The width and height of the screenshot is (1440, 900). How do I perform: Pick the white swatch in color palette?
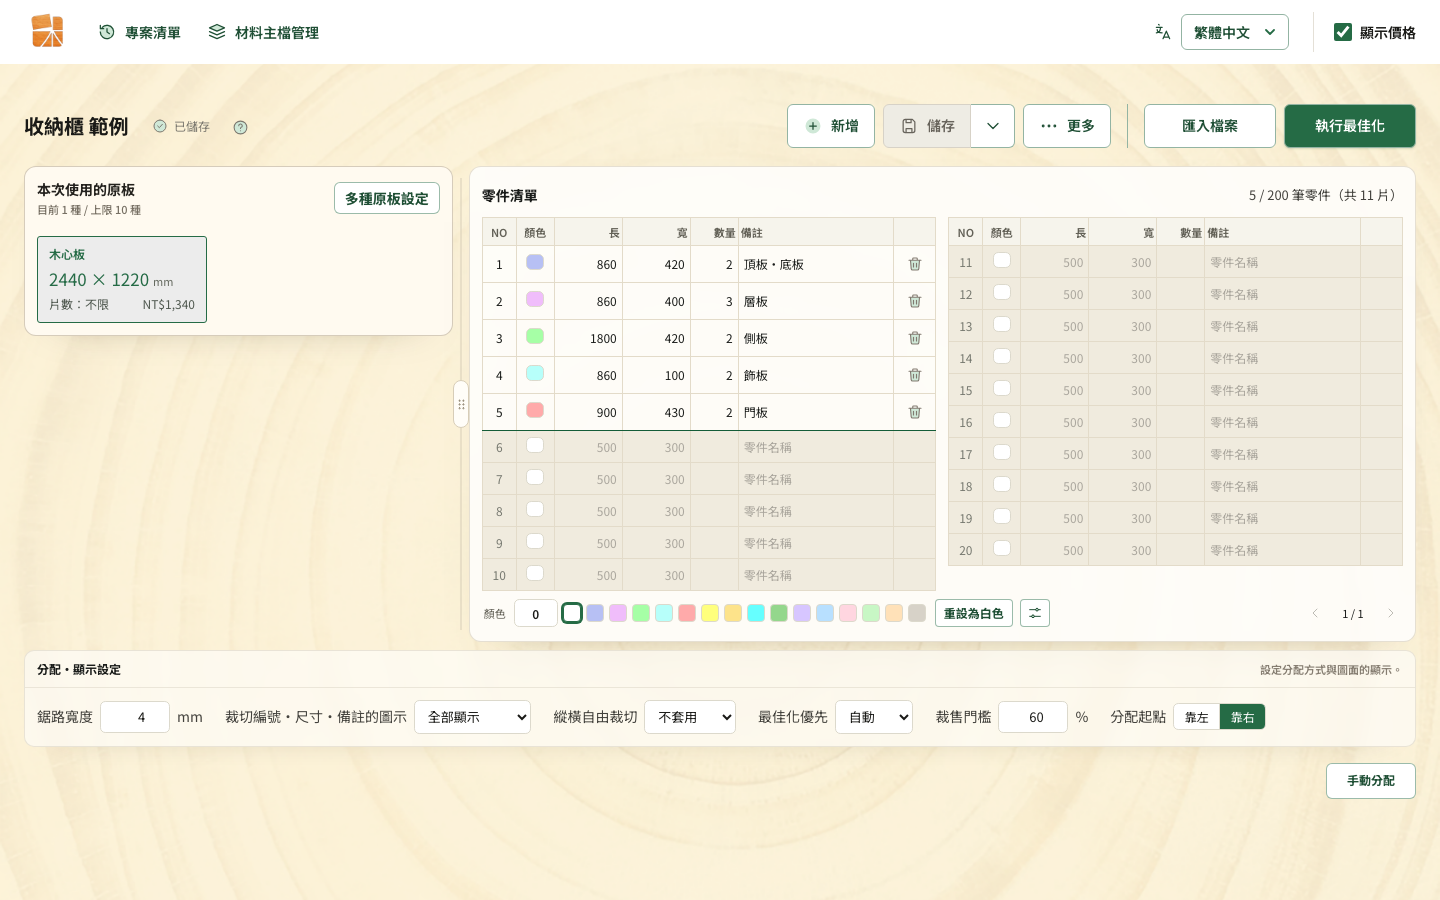pyautogui.click(x=572, y=613)
